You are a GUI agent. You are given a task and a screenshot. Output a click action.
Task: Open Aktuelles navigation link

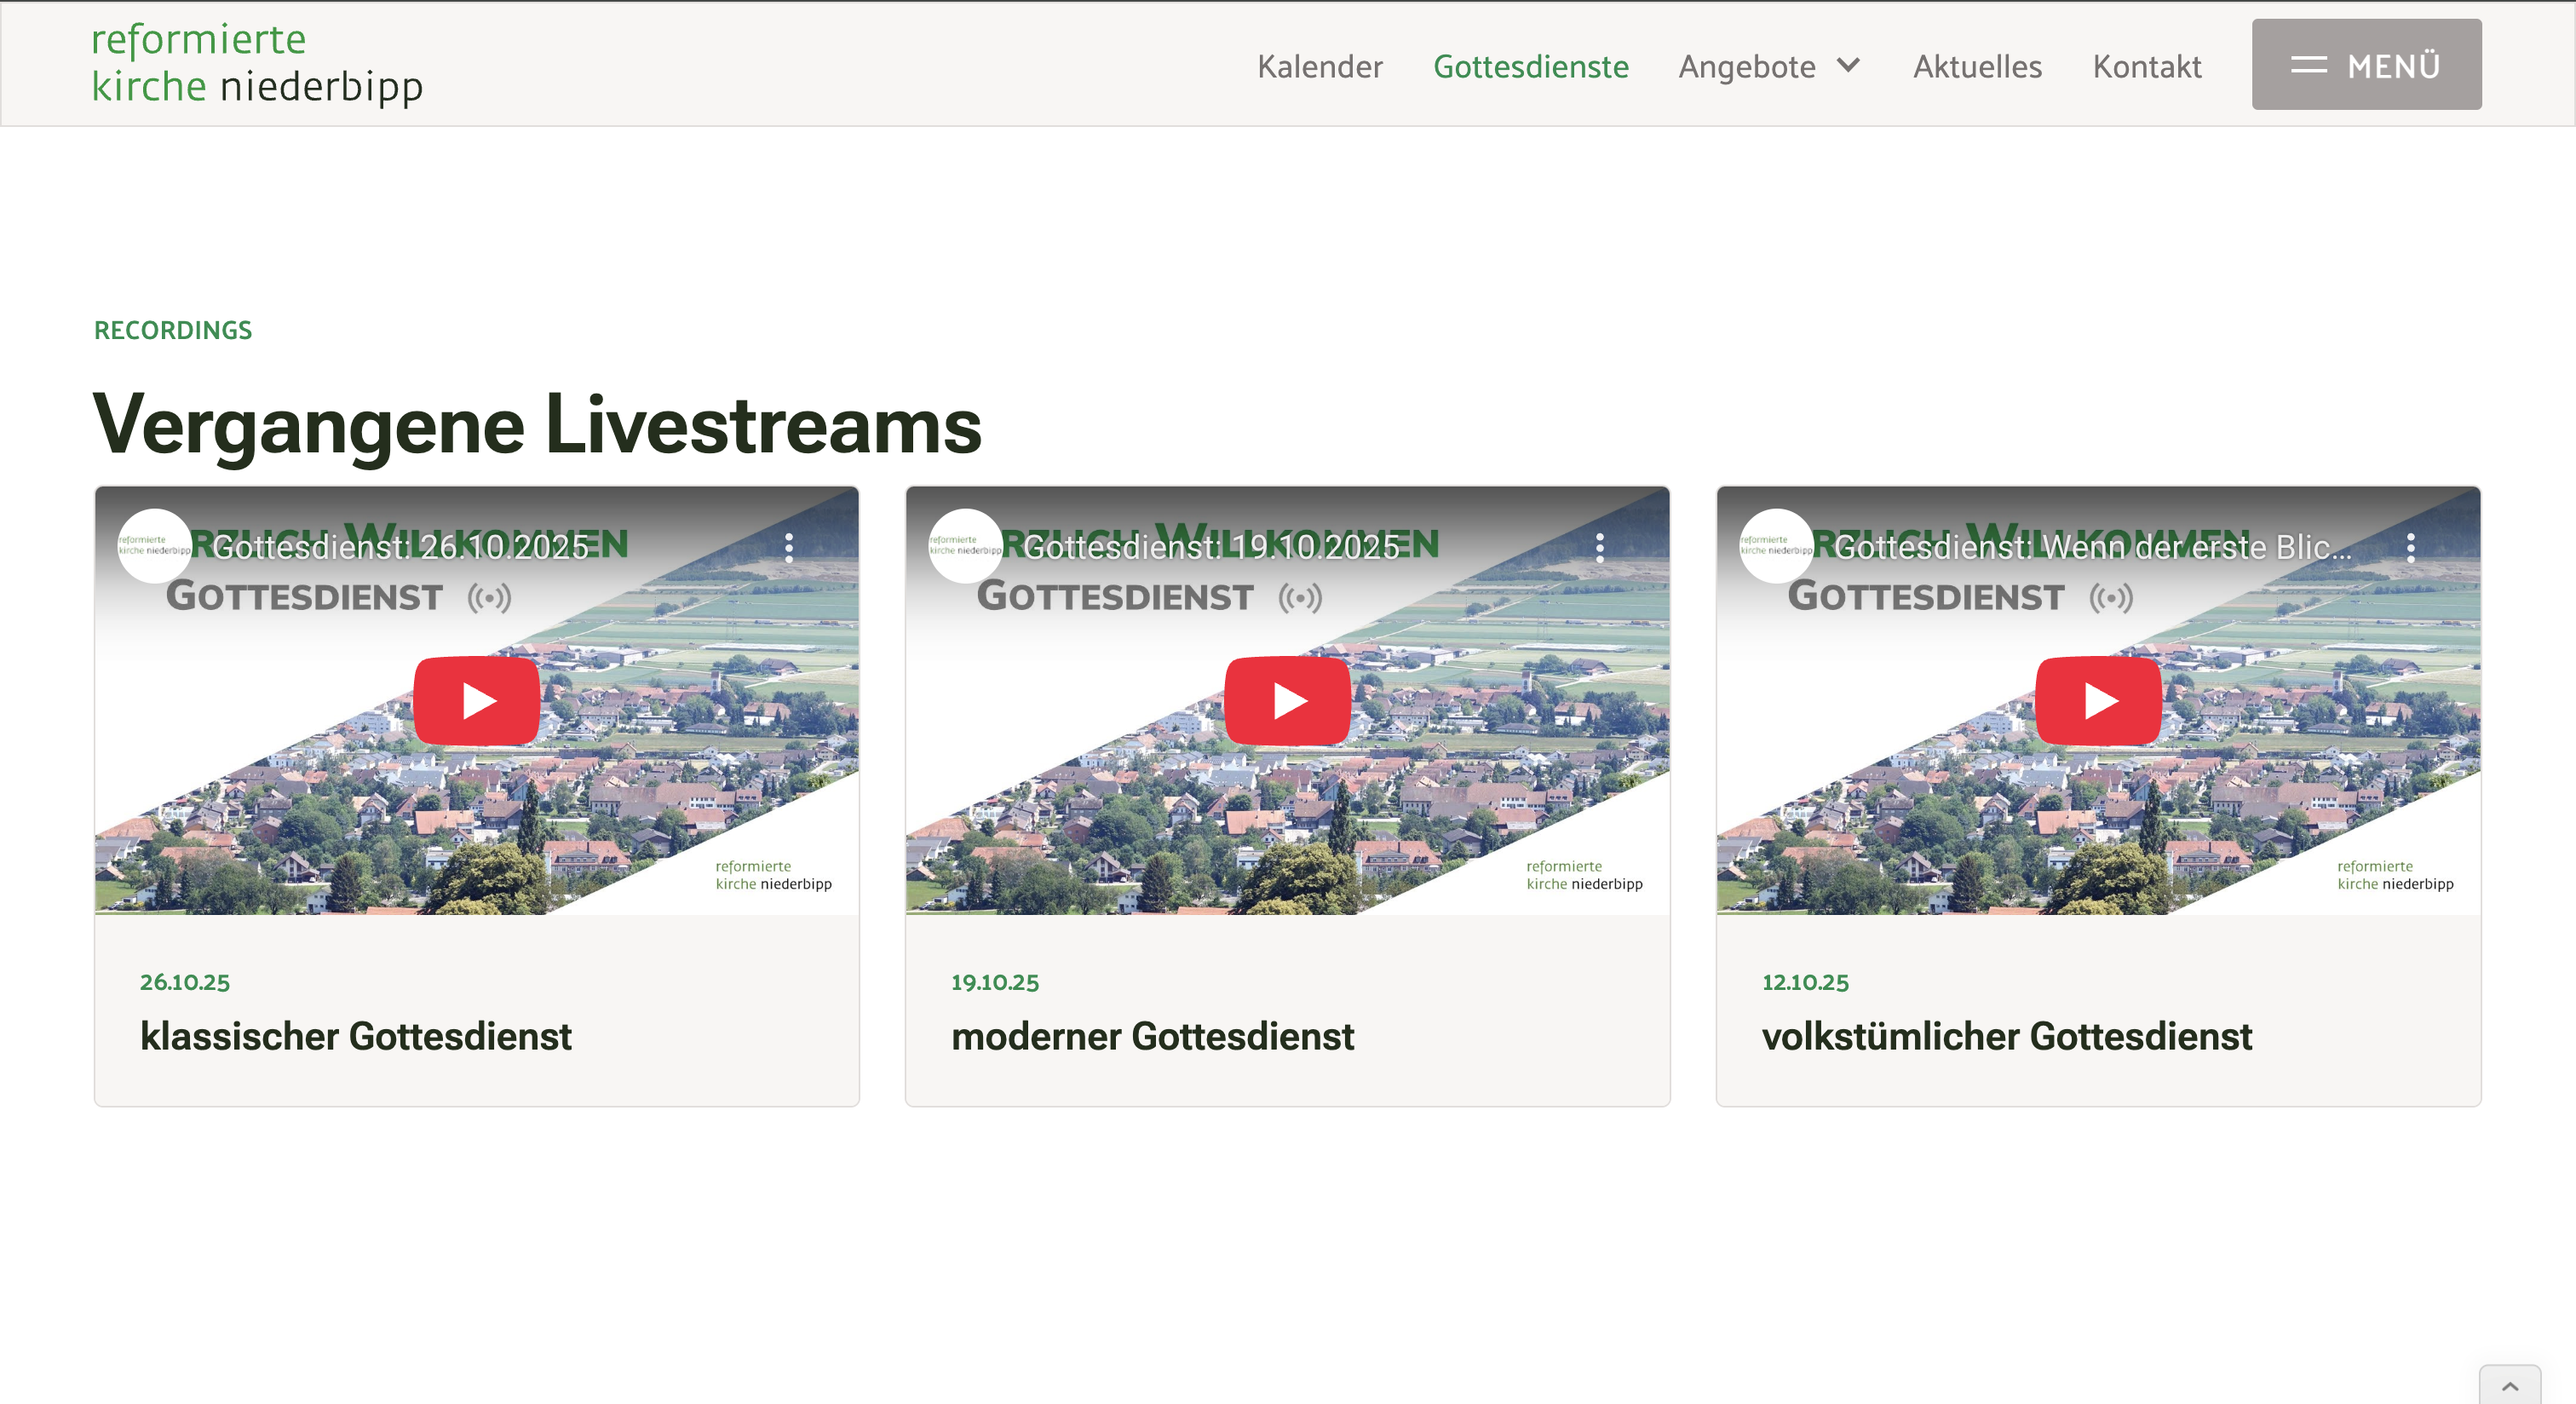(x=1977, y=66)
